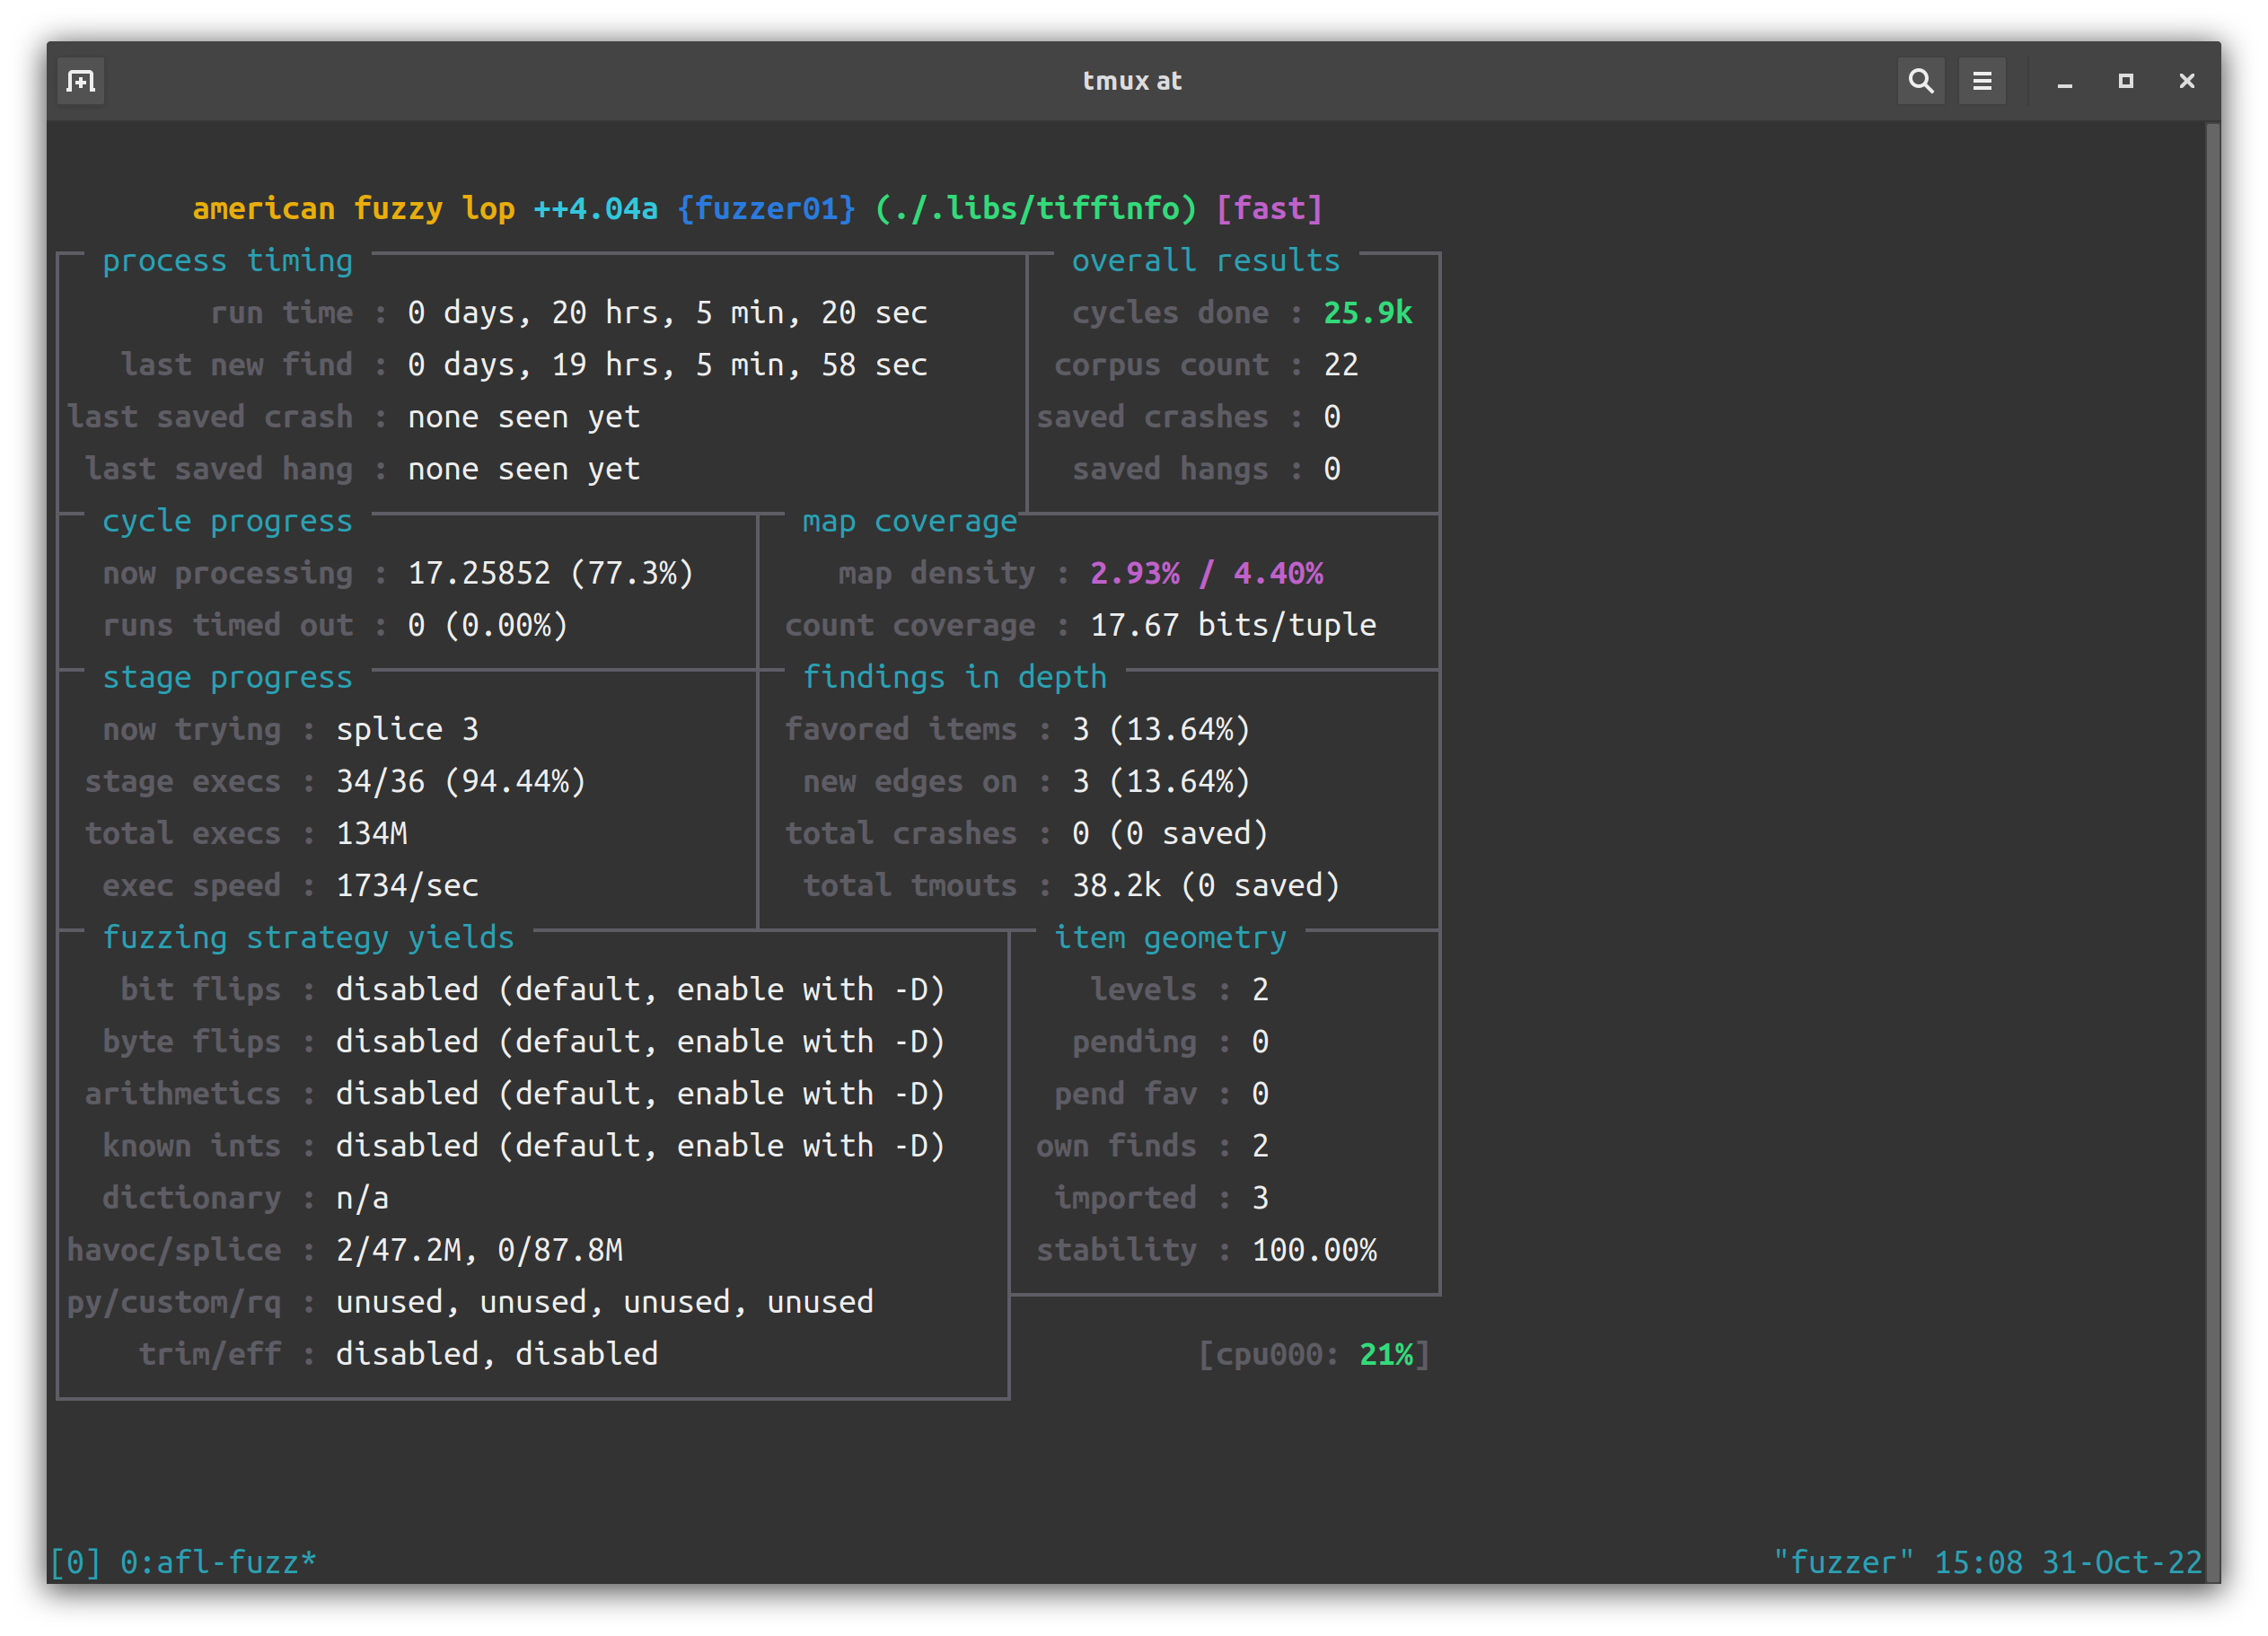Click the 'overall results' section heading

pyautogui.click(x=1205, y=260)
